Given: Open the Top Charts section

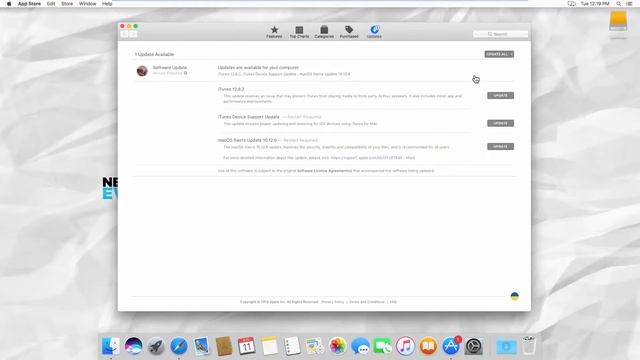Looking at the screenshot, I should tap(299, 32).
